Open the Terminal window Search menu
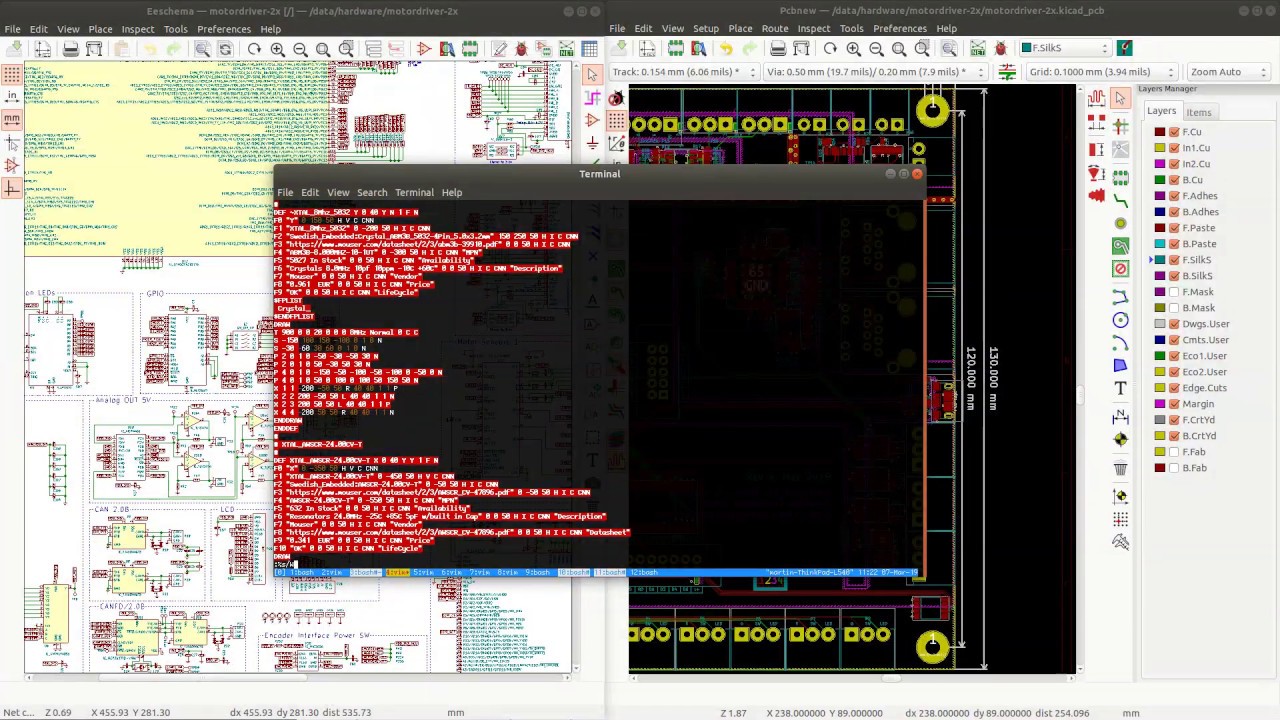The width and height of the screenshot is (1280, 720). 372,192
